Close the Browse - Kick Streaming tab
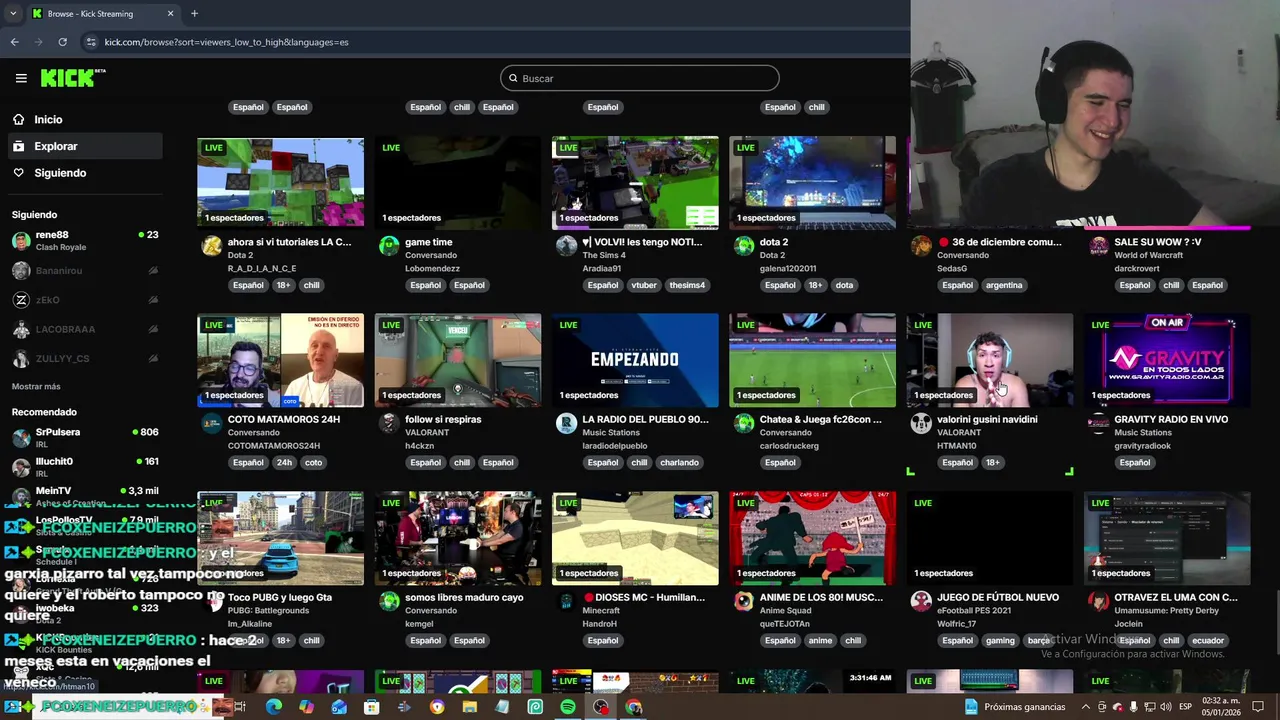Viewport: 1280px width, 720px height. tap(170, 13)
